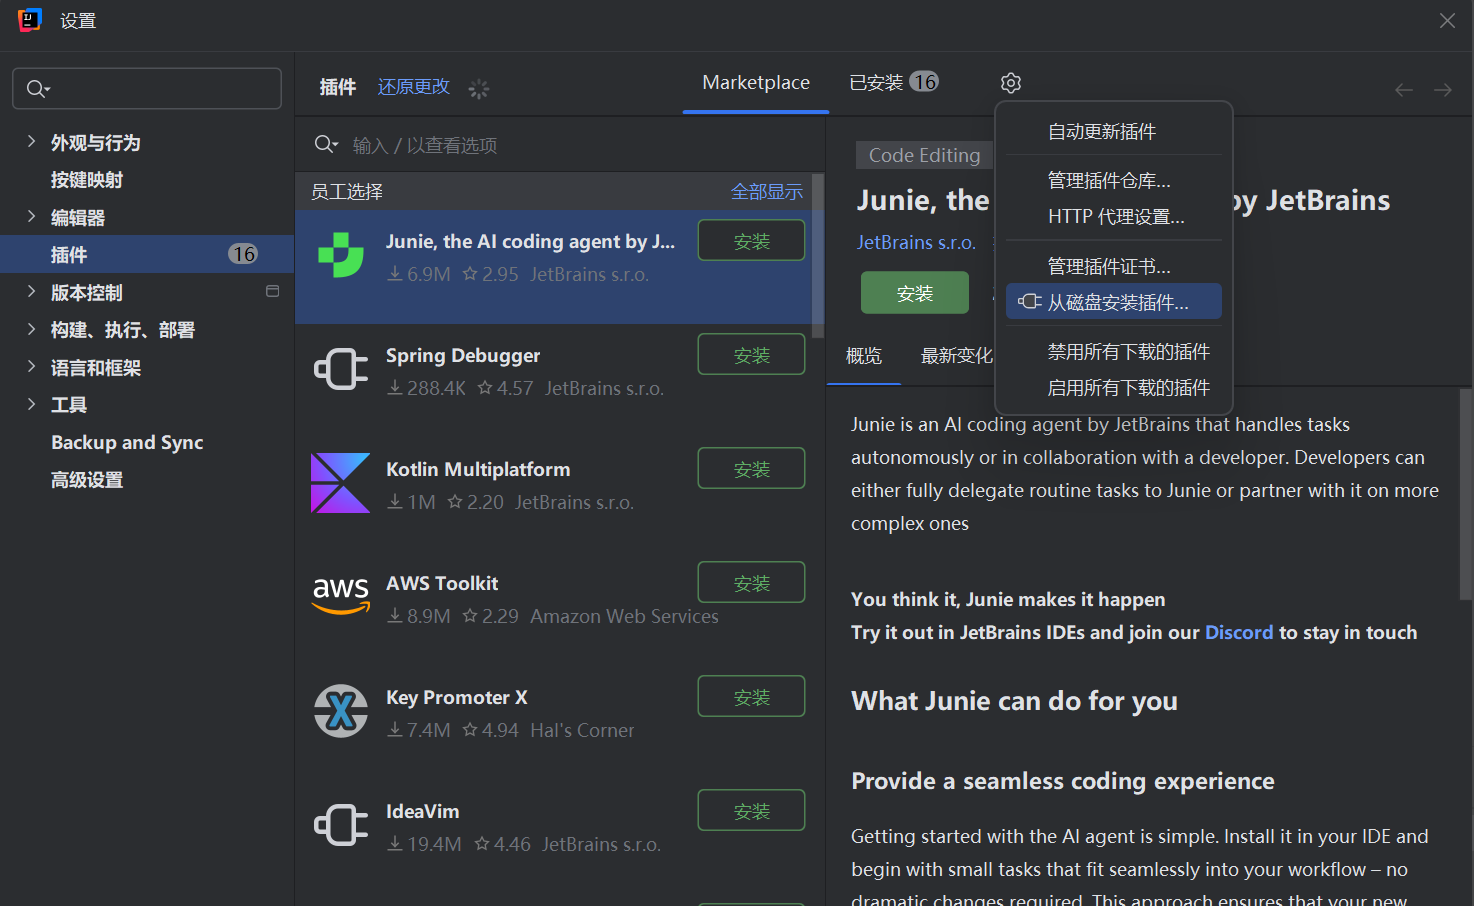Expand the 构建、执行、部署 settings node
This screenshot has height=906, width=1474.
[x=31, y=328]
